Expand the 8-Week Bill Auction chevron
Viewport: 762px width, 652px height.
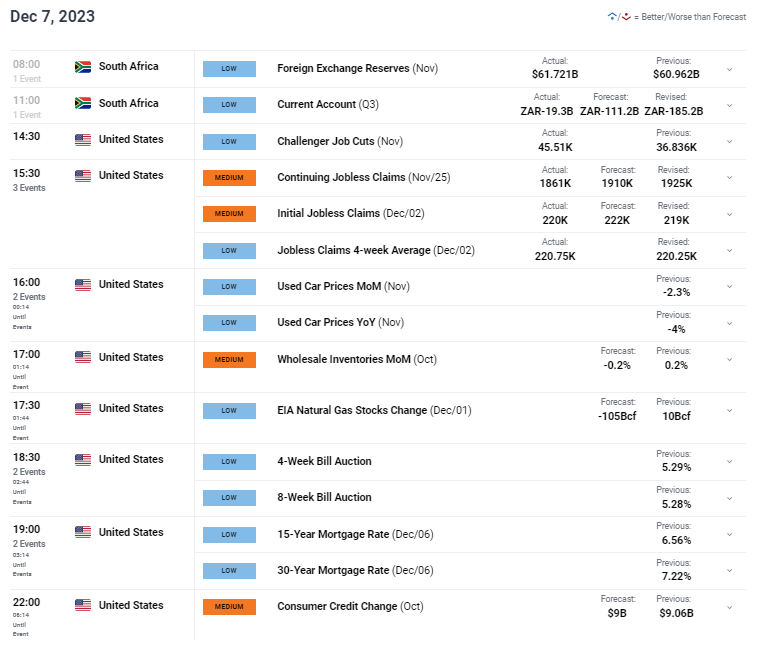[729, 498]
